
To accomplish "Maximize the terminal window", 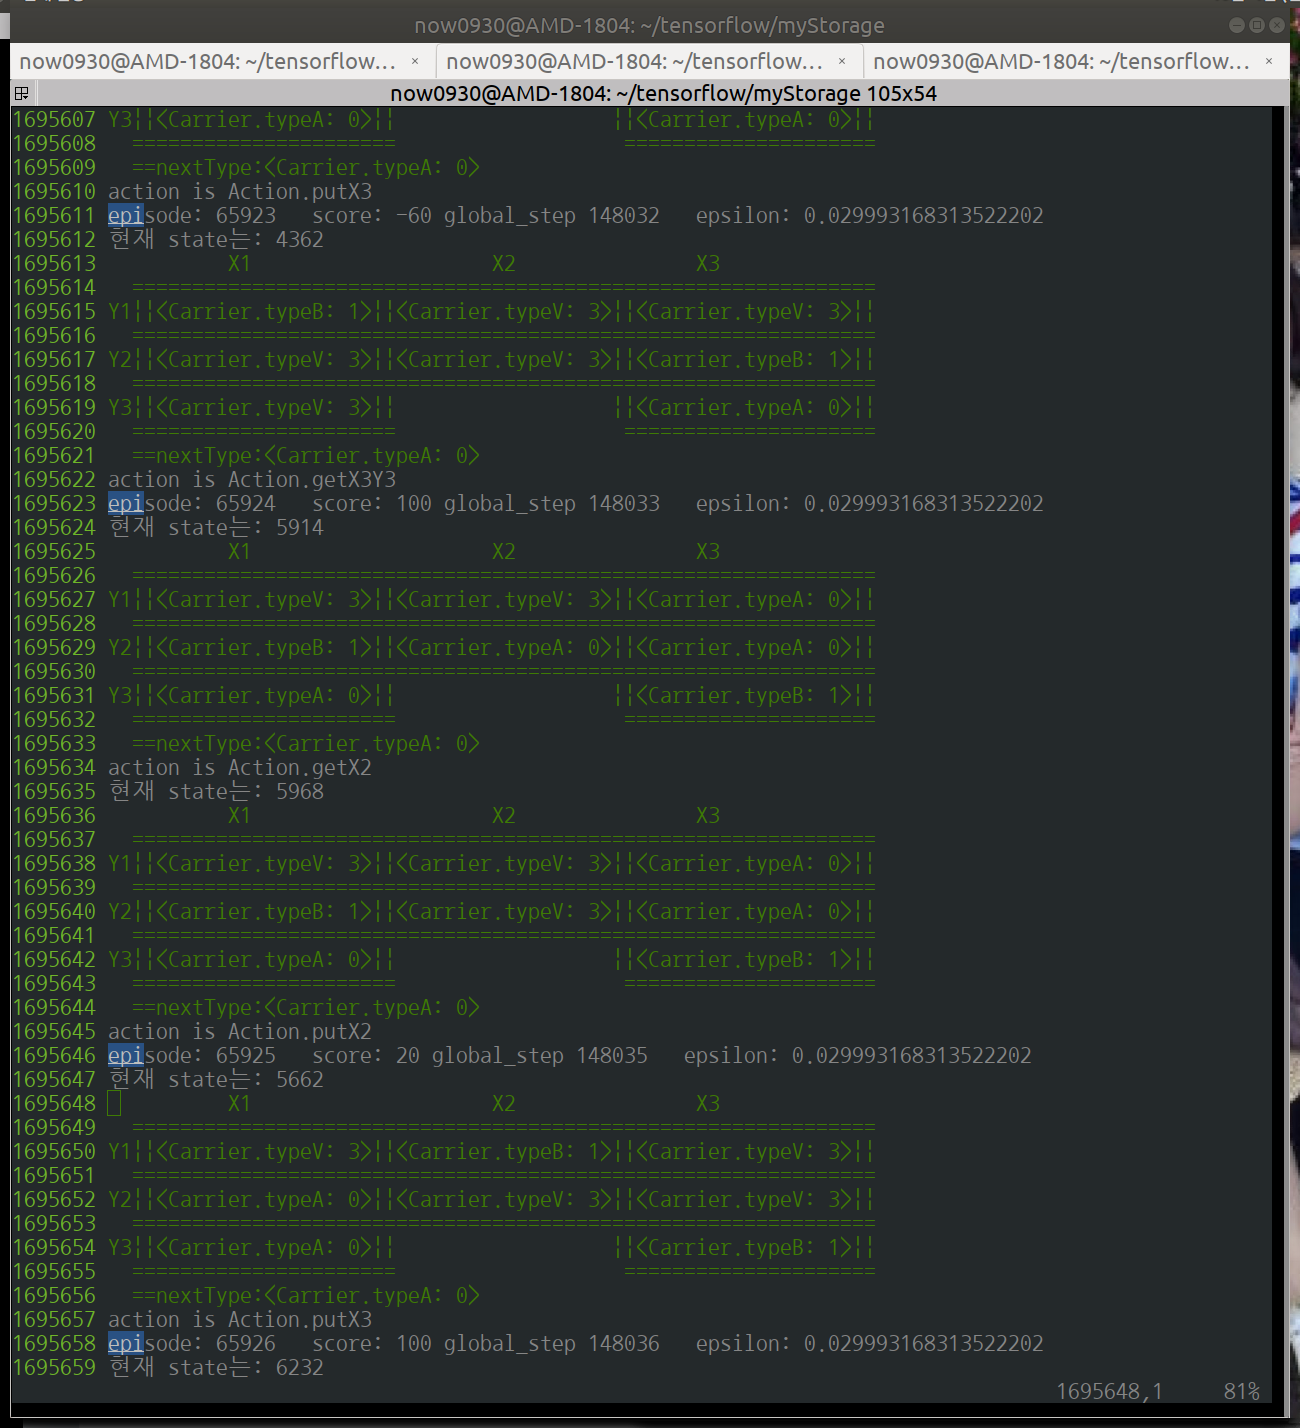I will (x=1257, y=25).
